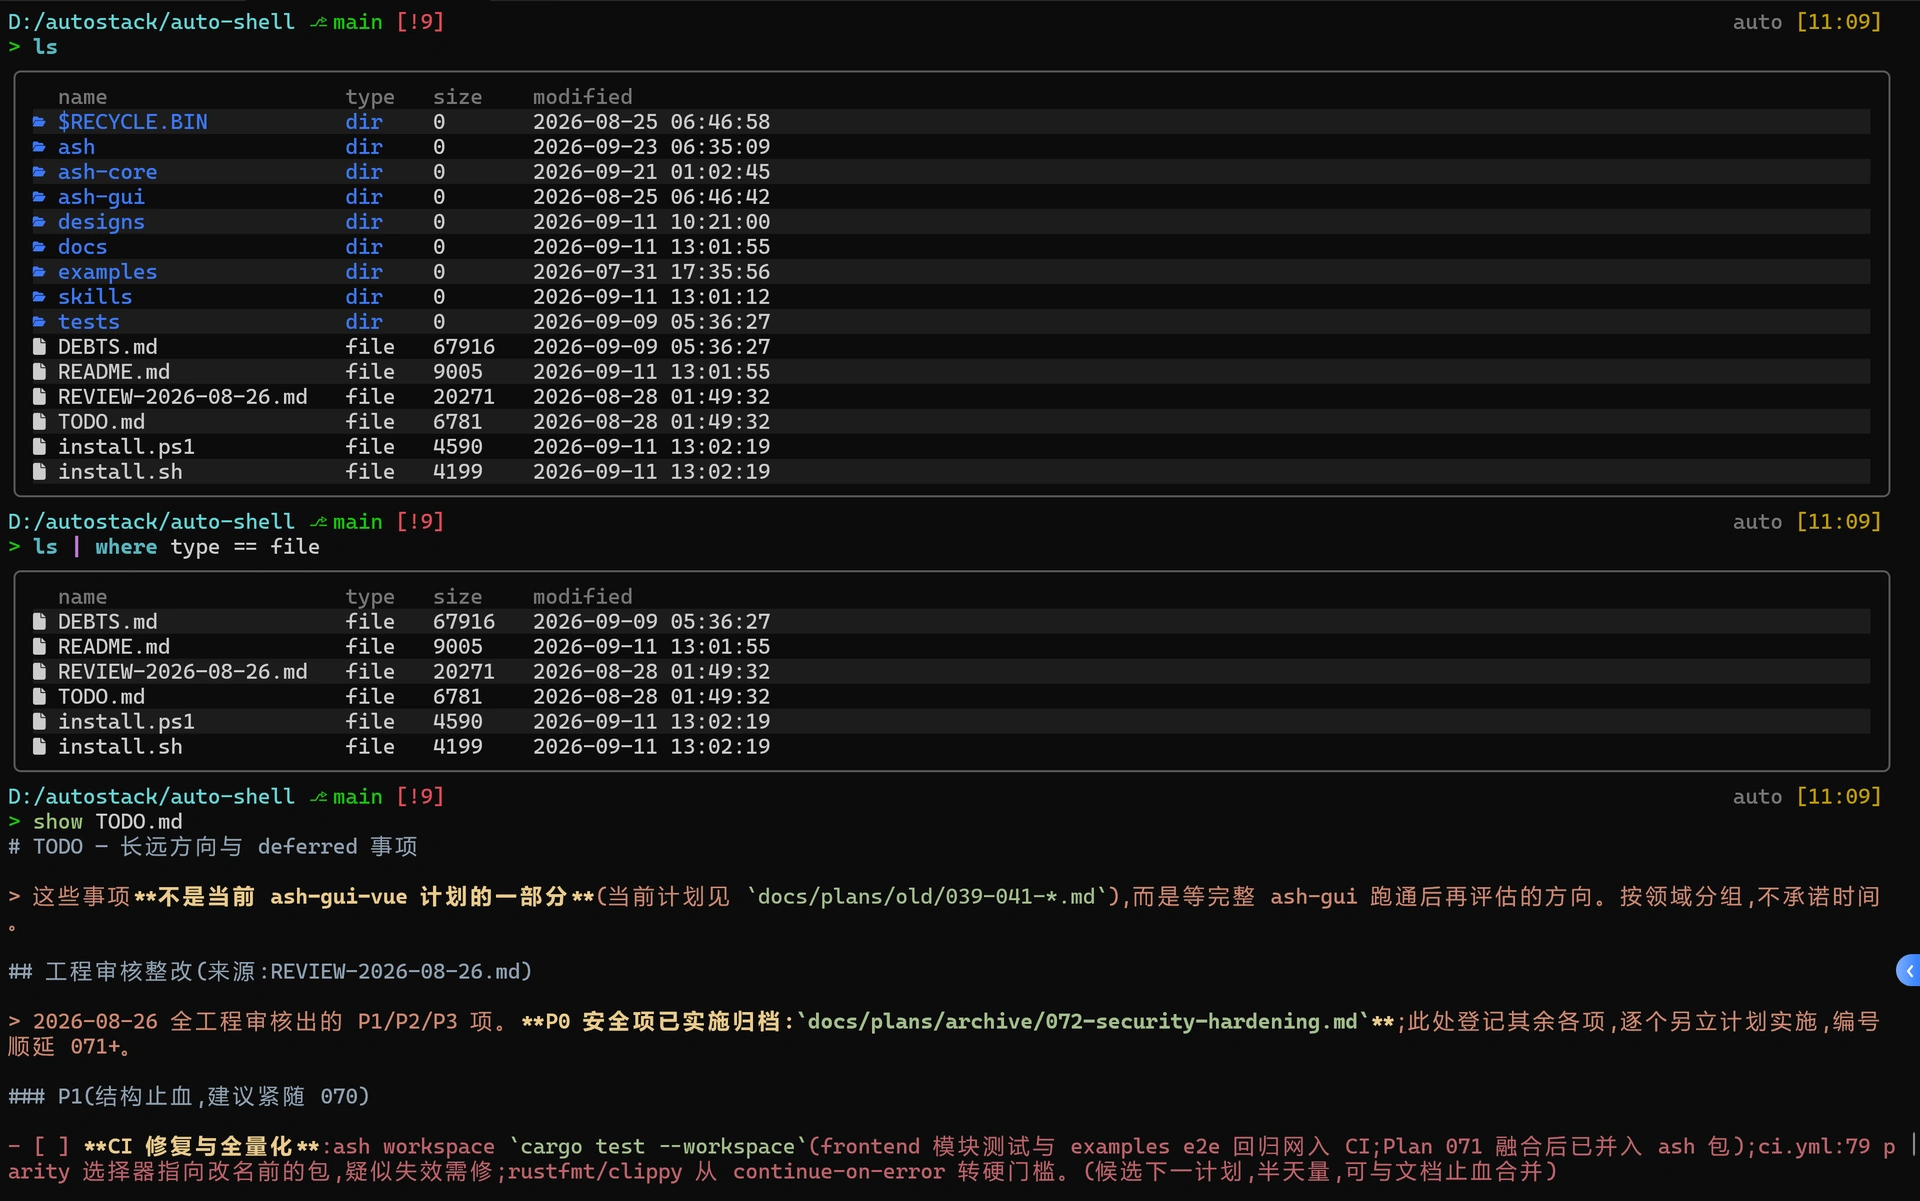Click the top-right [11:09] clock text
Viewport: 1920px width, 1201px height.
[1839, 22]
